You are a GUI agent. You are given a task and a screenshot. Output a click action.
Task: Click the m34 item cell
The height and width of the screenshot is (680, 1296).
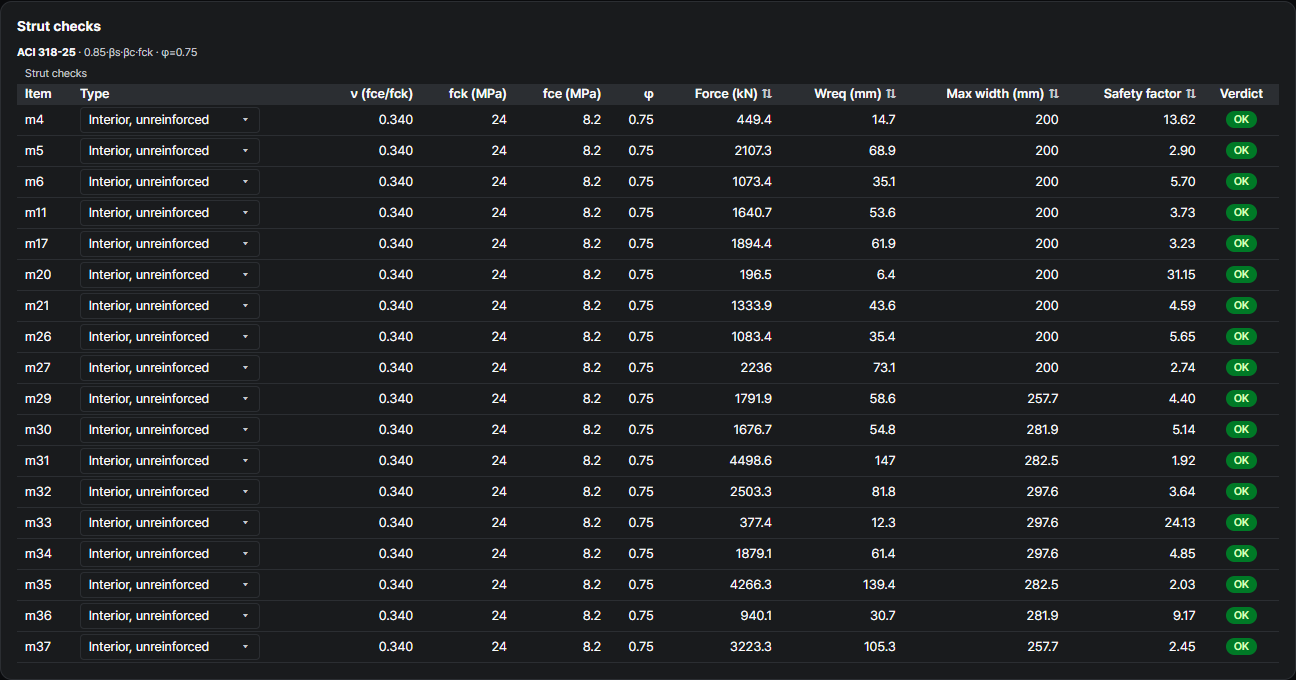38,554
